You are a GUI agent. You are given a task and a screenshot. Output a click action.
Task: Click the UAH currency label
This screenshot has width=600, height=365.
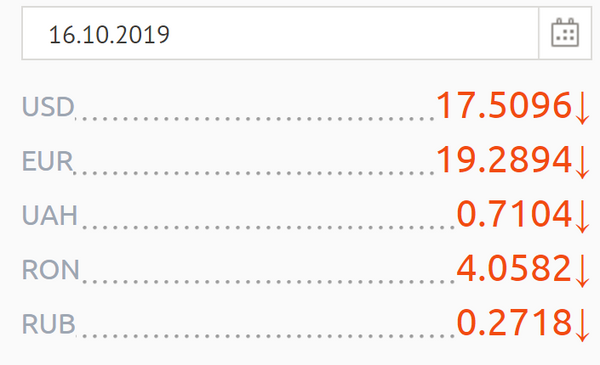50,215
